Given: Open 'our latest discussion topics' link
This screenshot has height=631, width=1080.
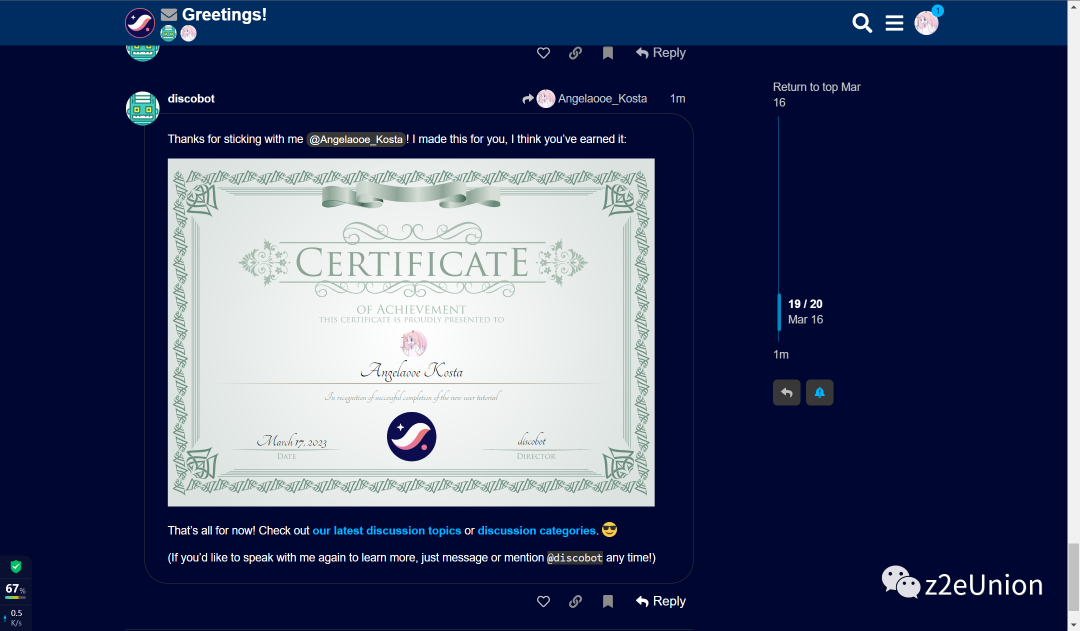Looking at the screenshot, I should click(386, 530).
